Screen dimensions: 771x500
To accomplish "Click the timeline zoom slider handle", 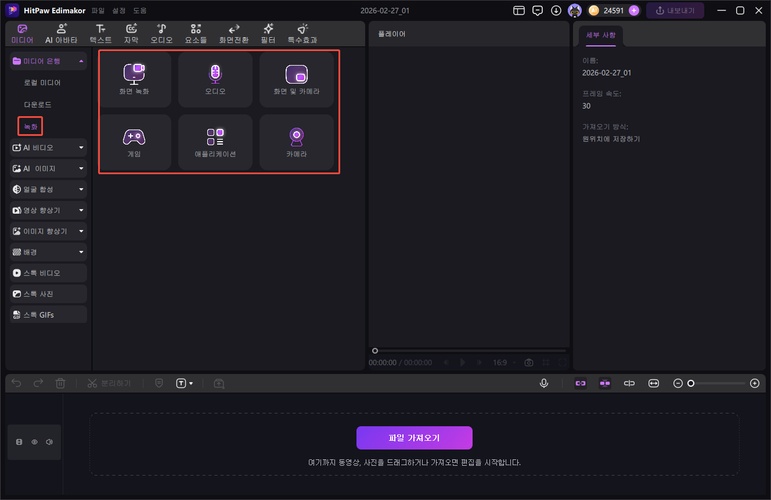I will click(x=691, y=383).
